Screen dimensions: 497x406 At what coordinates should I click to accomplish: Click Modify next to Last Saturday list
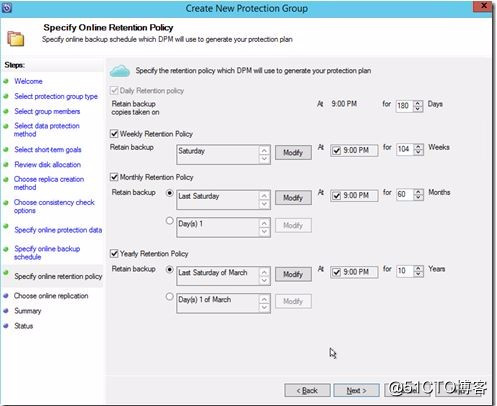click(293, 198)
